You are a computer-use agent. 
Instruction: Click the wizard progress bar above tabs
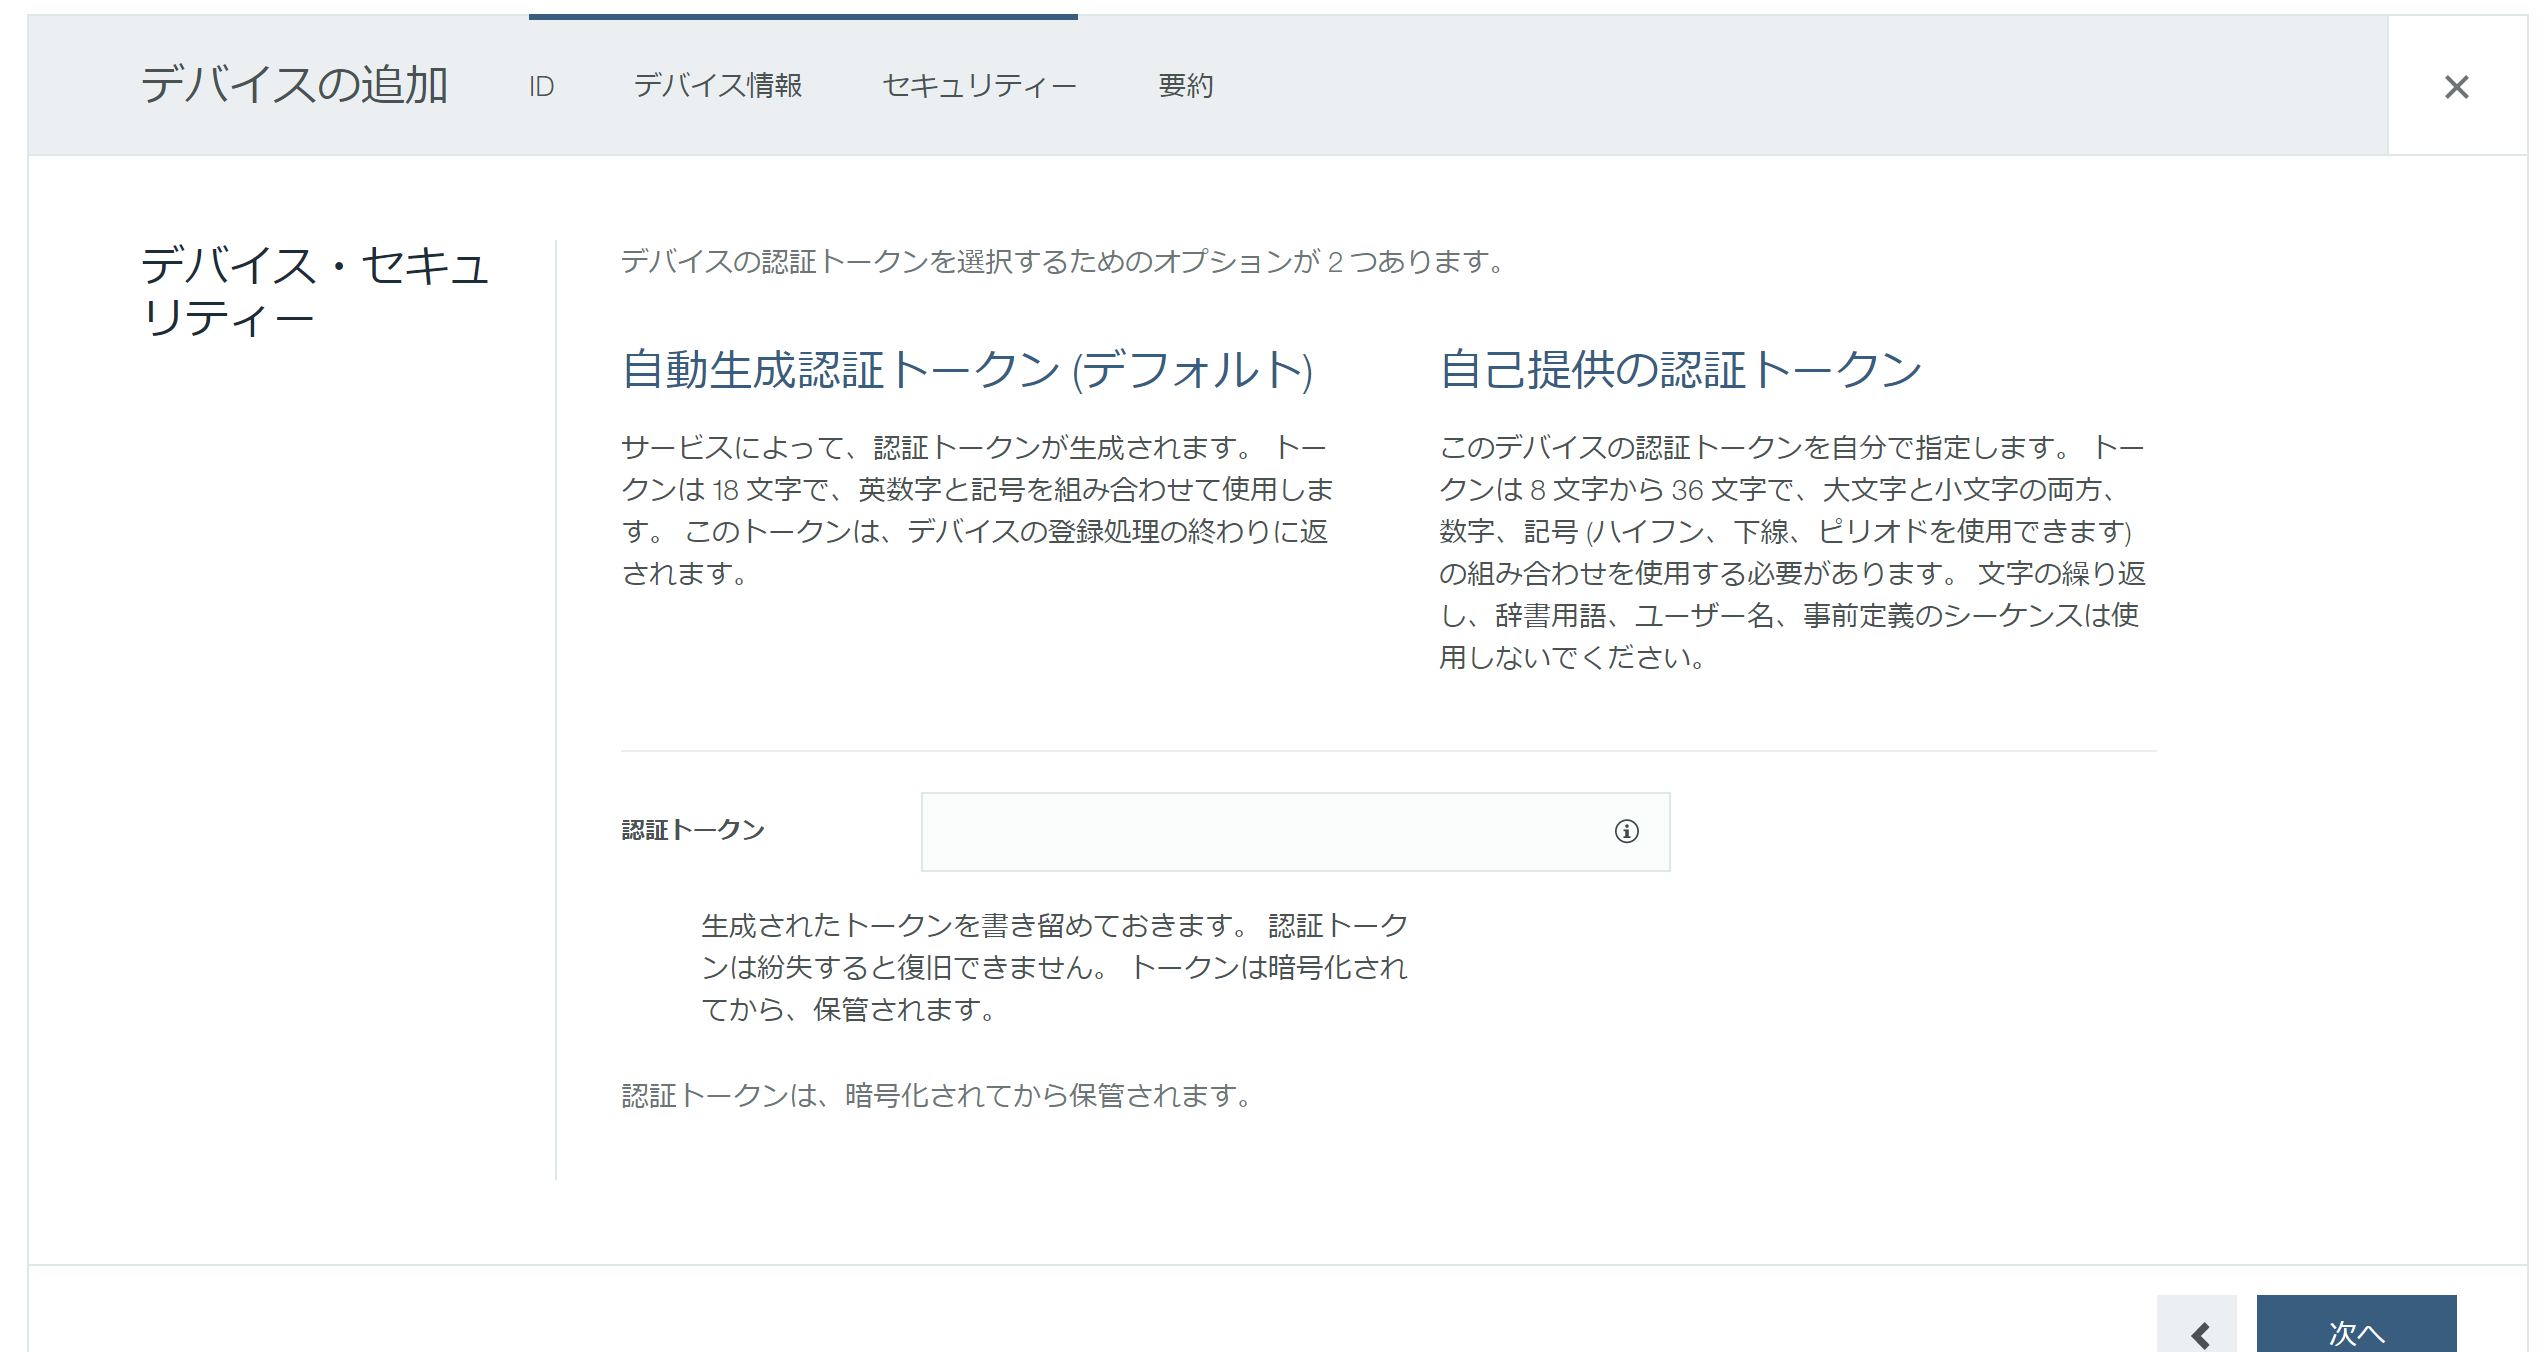802,17
